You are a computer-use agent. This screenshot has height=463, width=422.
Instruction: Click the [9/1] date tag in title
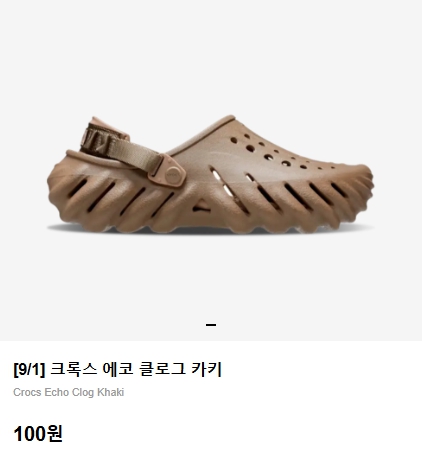tap(29, 369)
